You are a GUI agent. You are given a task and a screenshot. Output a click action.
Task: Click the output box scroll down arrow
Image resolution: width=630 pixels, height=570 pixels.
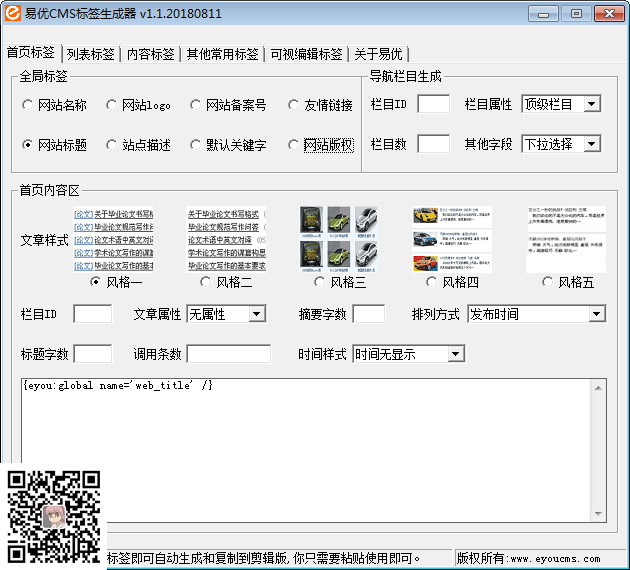[x=598, y=513]
